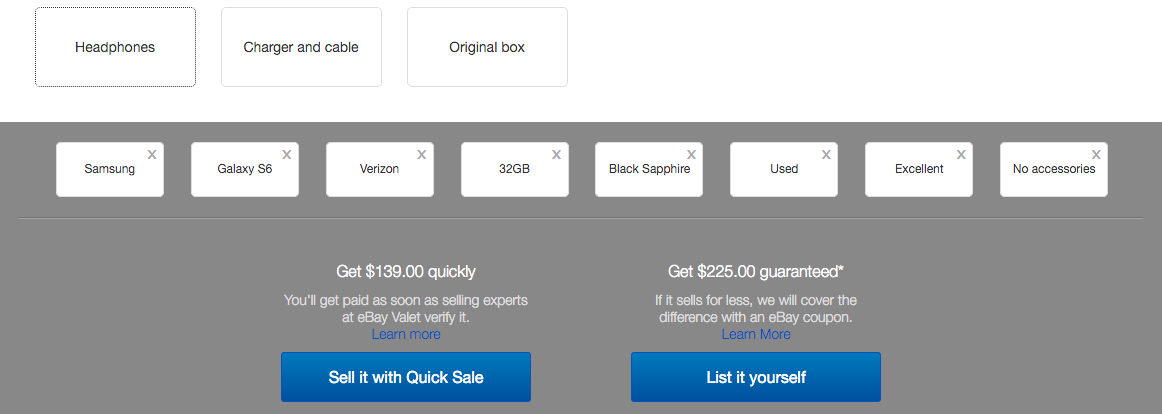Select the Verizon chip label
This screenshot has height=414, width=1162.
(x=379, y=170)
